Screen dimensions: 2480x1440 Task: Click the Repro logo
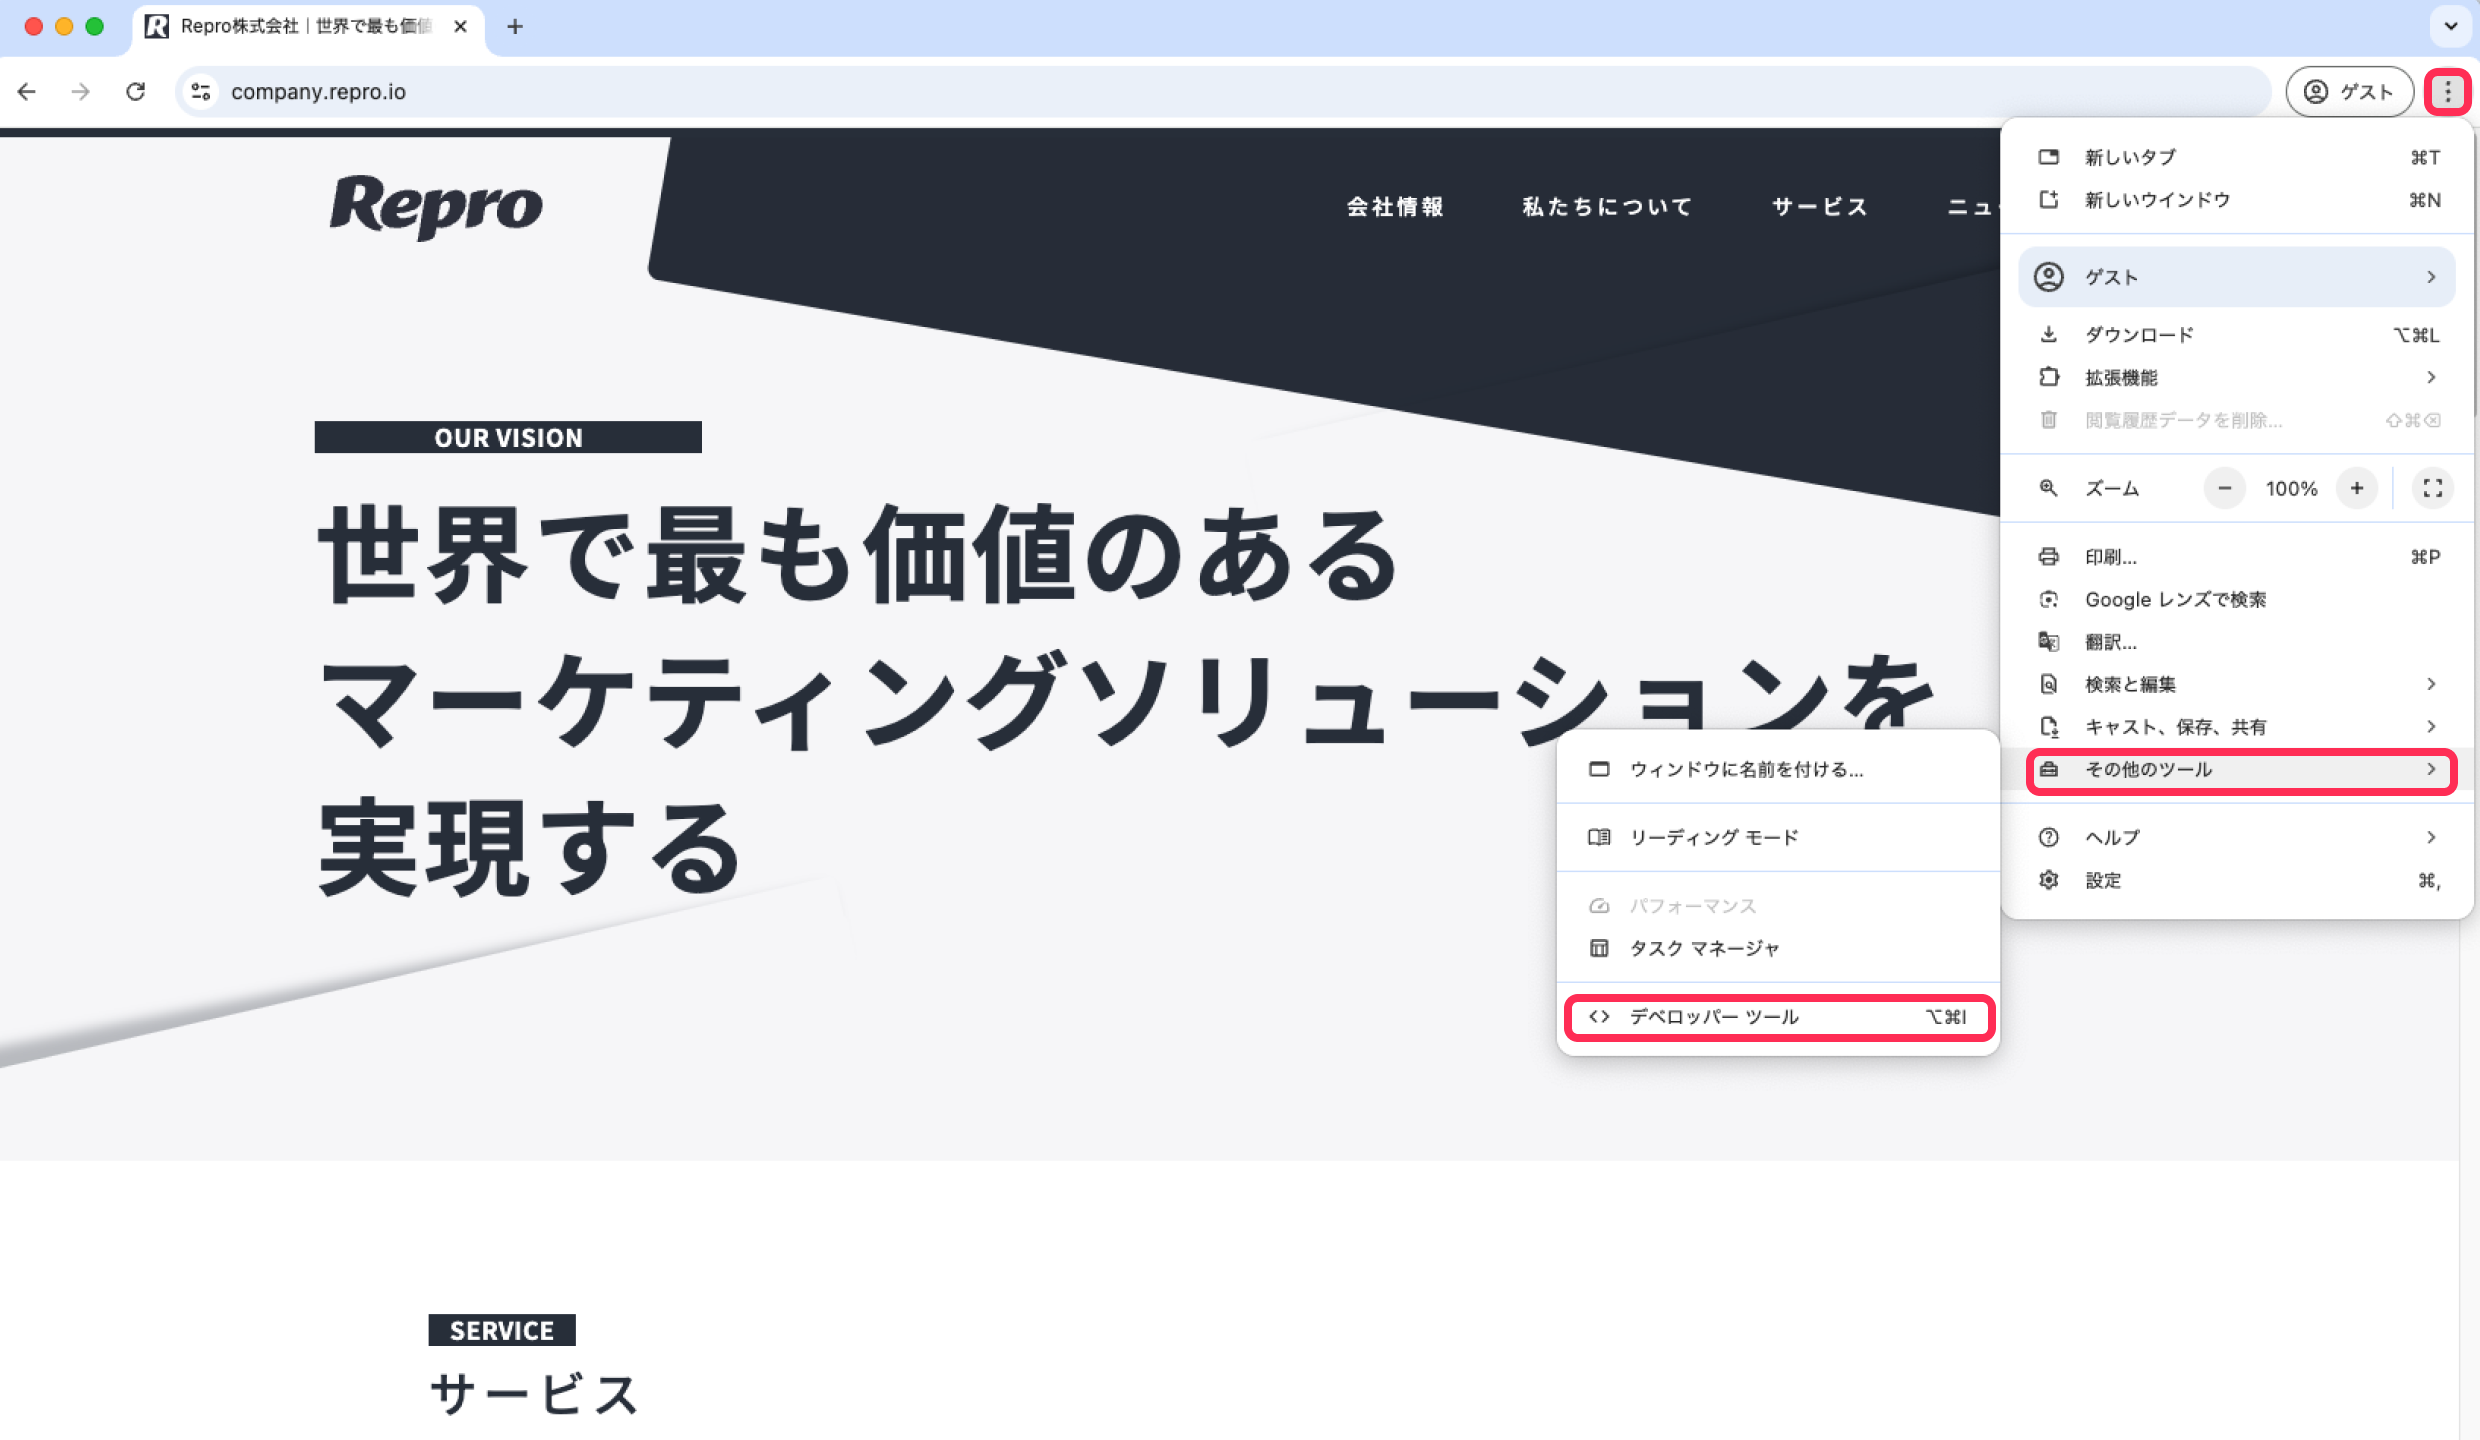[436, 206]
